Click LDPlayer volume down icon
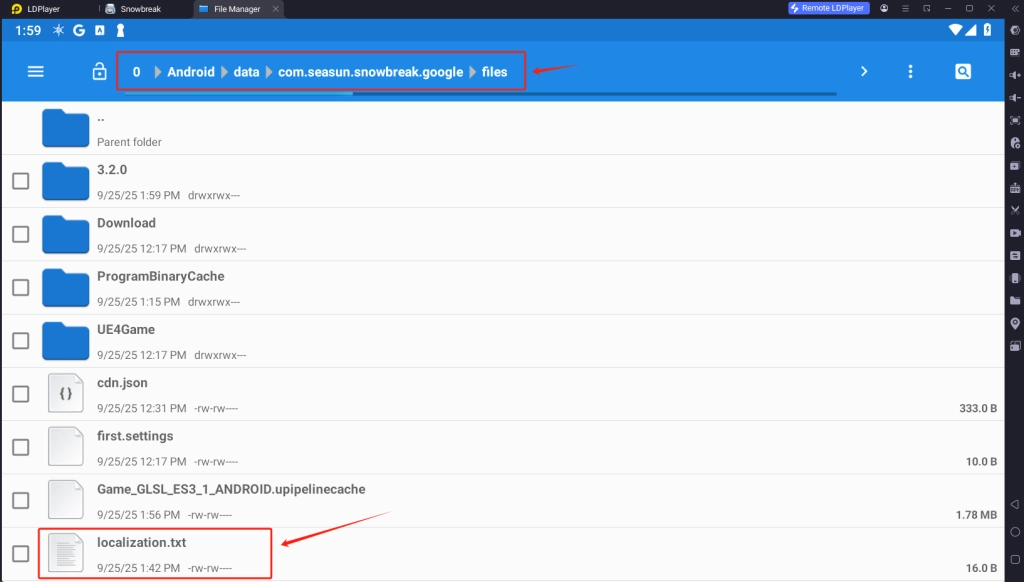This screenshot has width=1024, height=582. 1014,97
